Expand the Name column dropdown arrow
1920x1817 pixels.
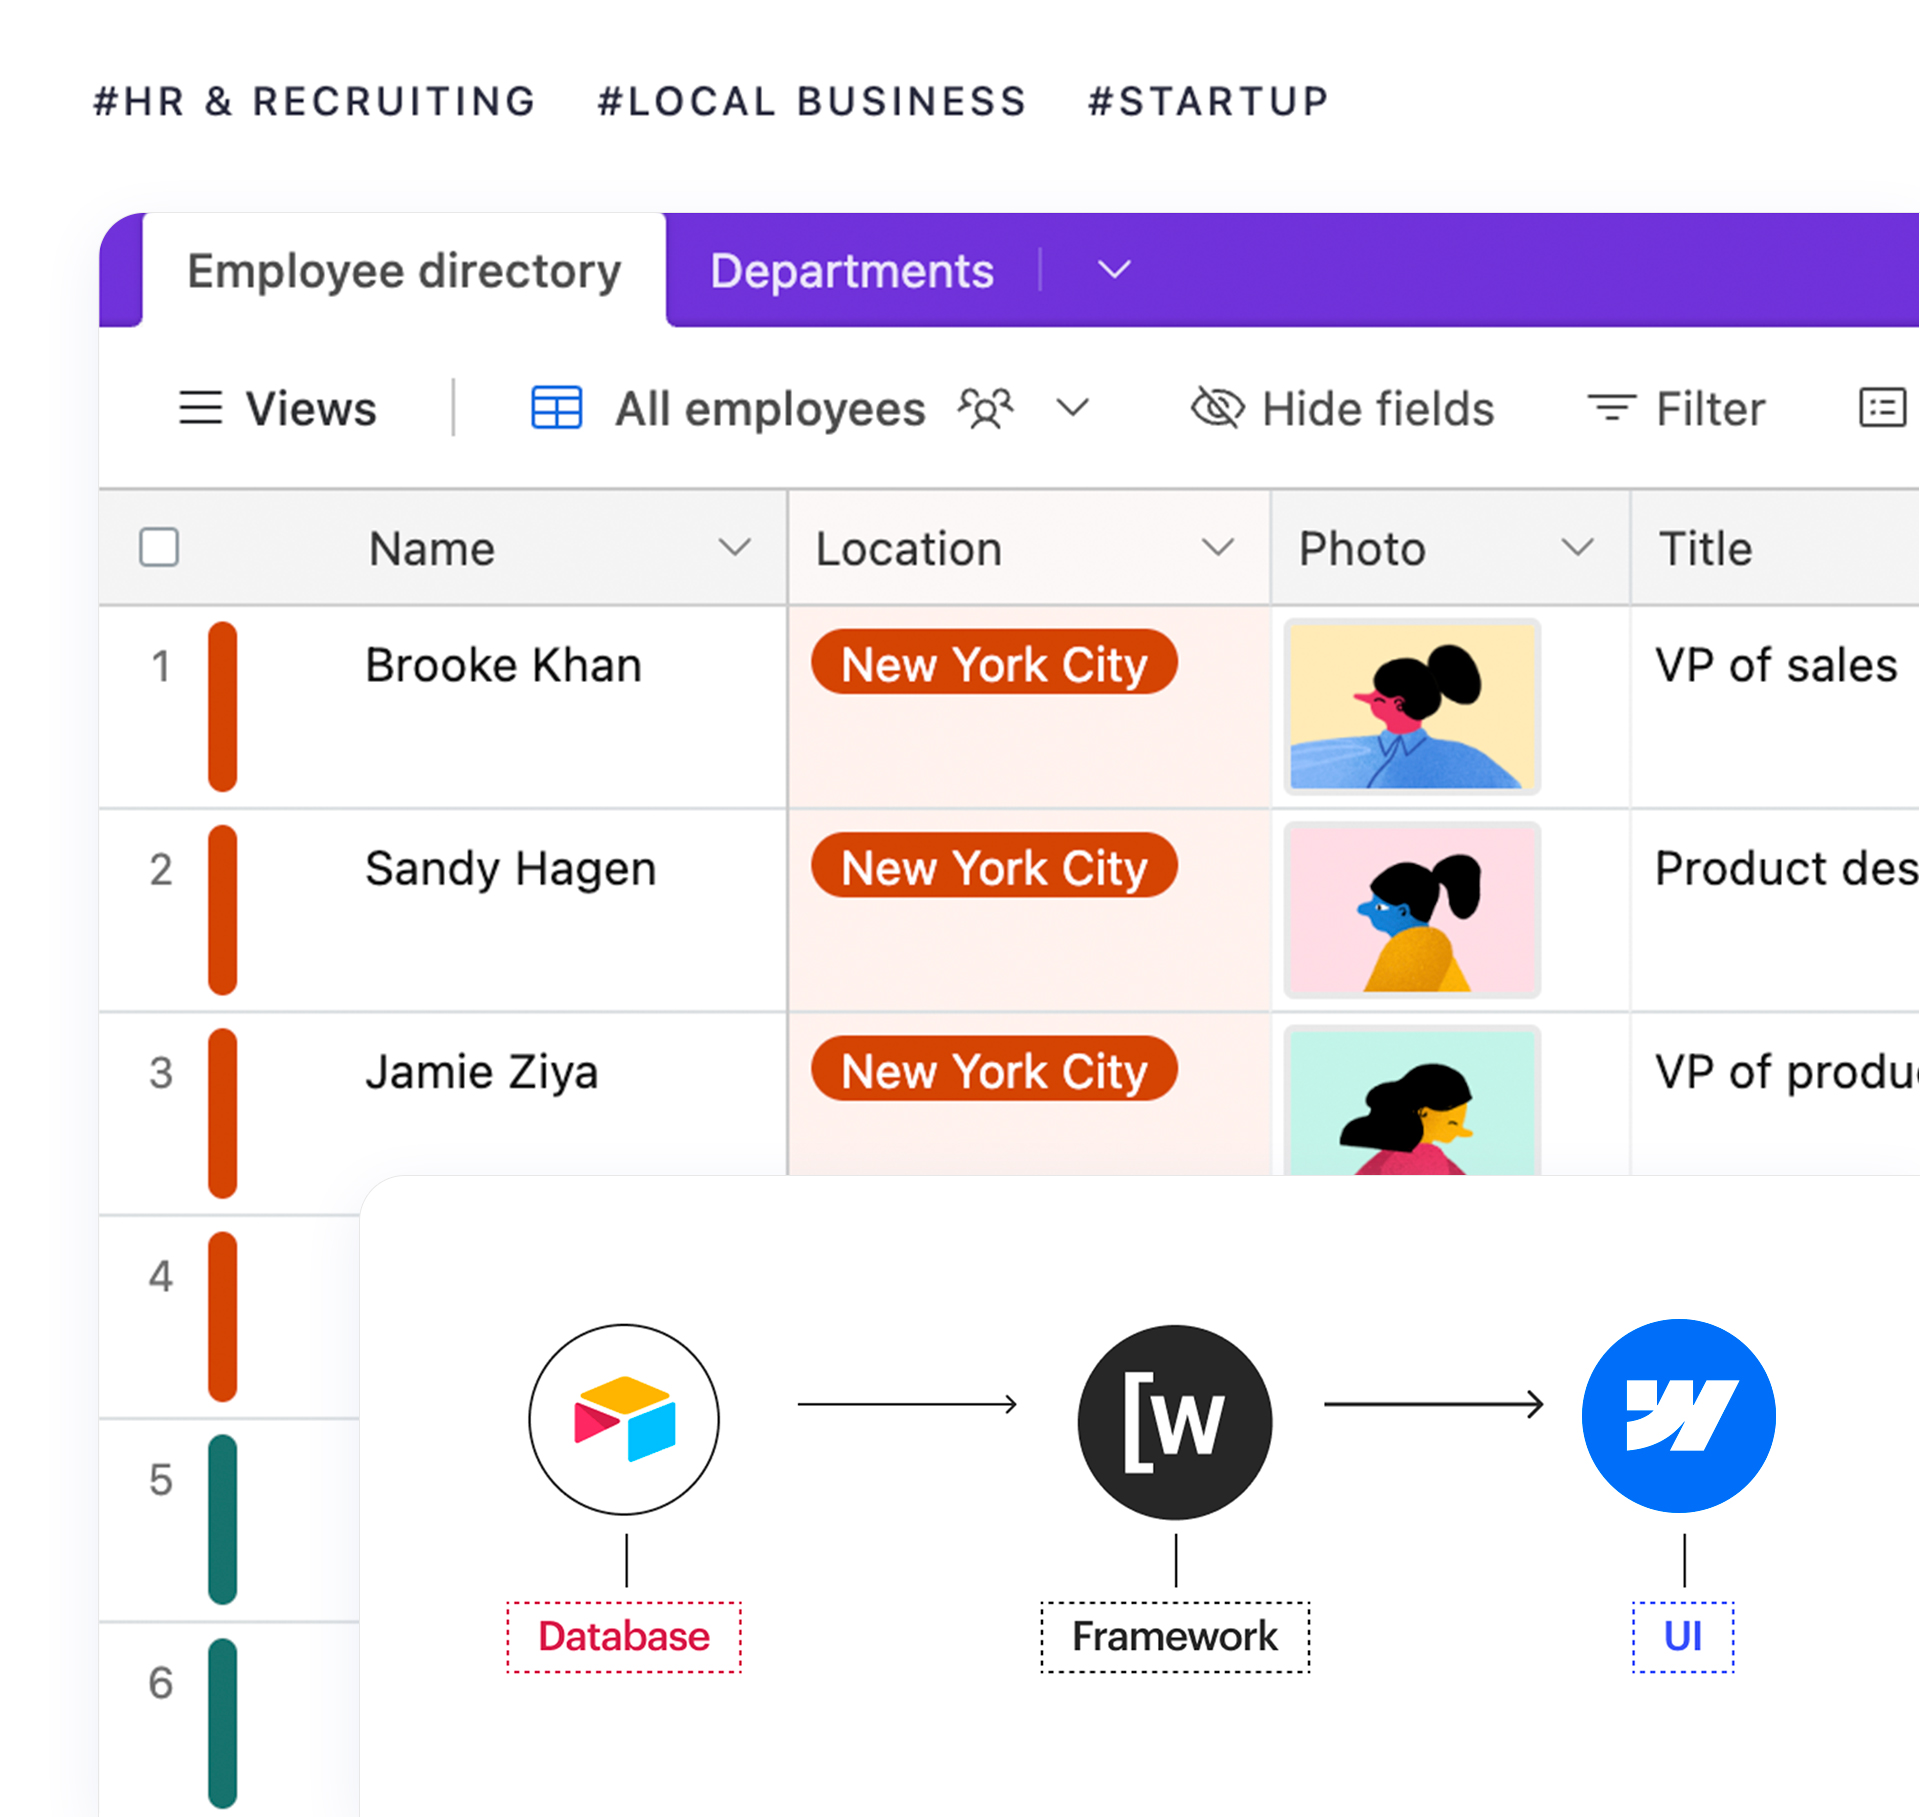(735, 548)
